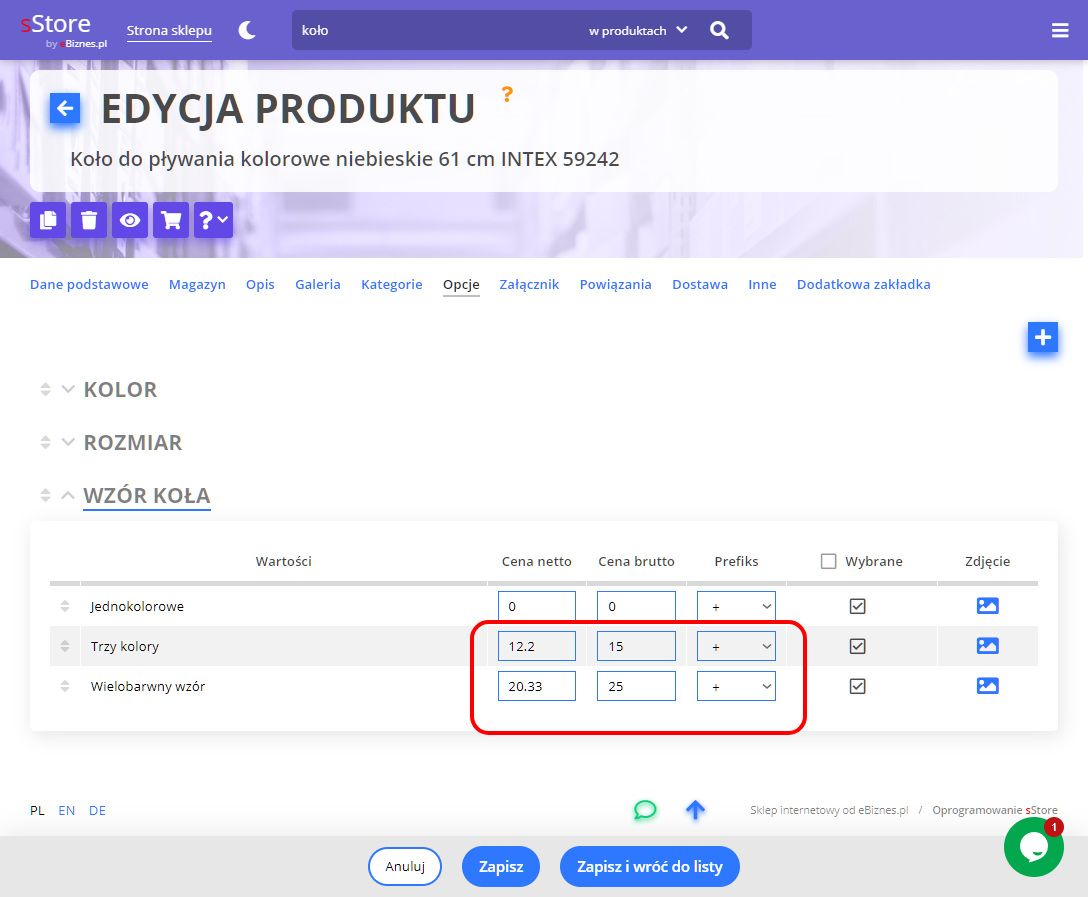Uncheck Wybrane for Jednokolorowe
Screen dimensions: 1088x897
pyautogui.click(x=858, y=606)
